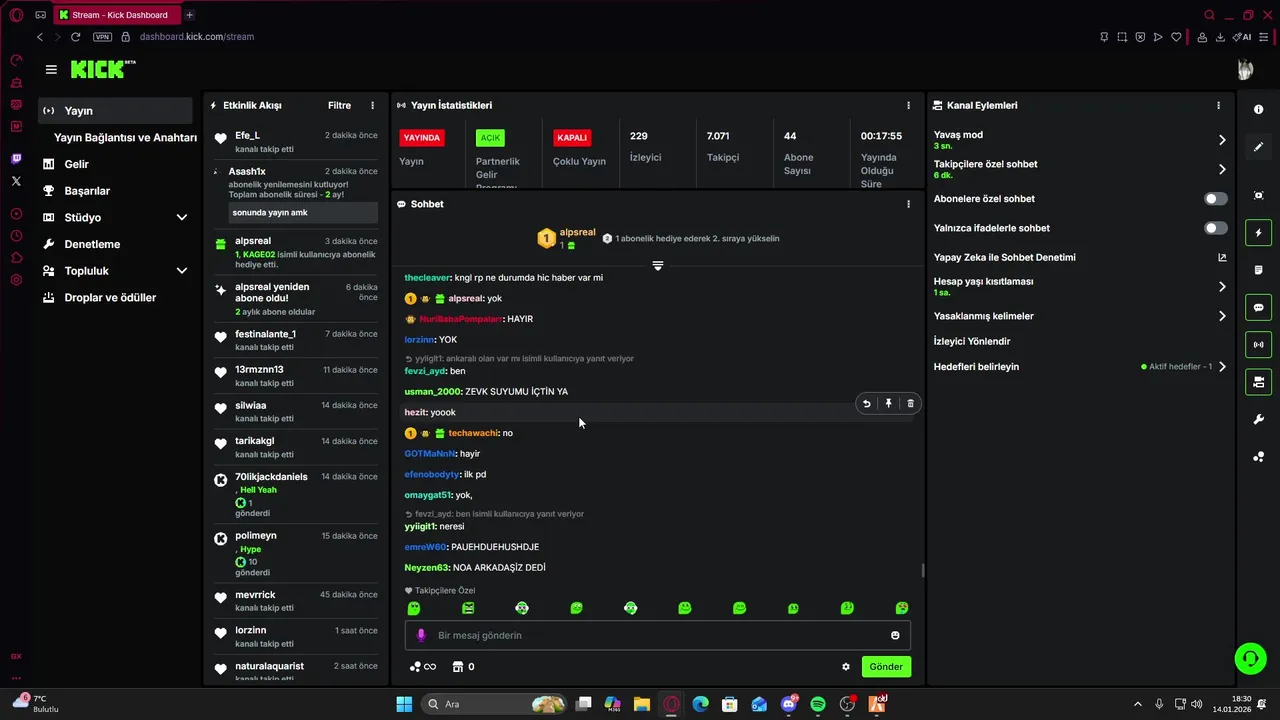Image resolution: width=1280 pixels, height=720 pixels.
Task: Click Twitch icon in Opera sidebar
Action: click(16, 159)
